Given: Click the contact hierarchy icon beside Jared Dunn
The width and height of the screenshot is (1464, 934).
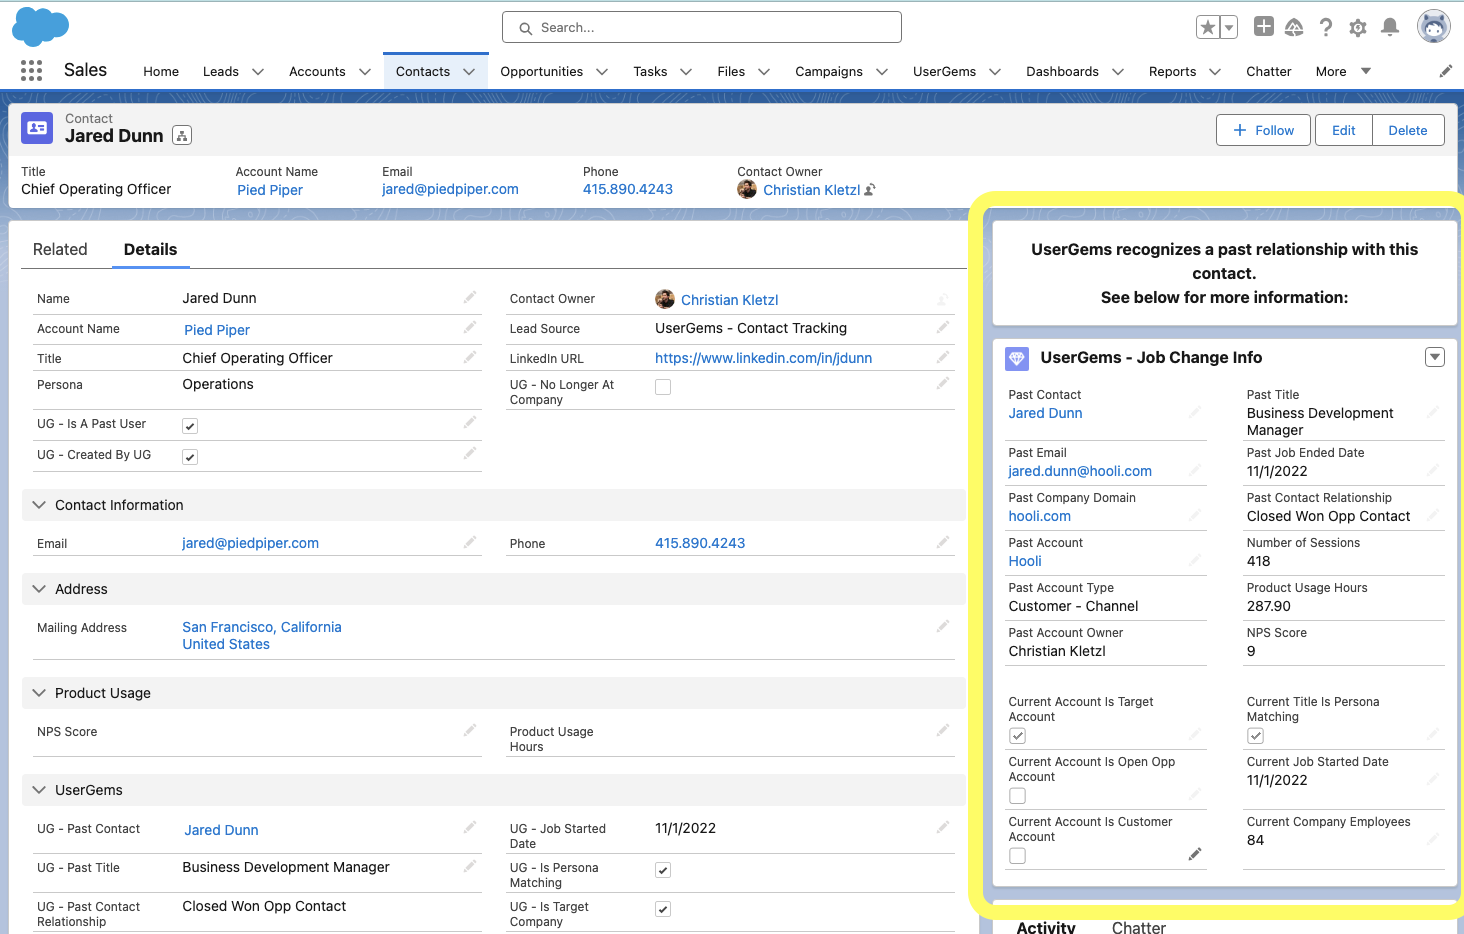Looking at the screenshot, I should (182, 136).
